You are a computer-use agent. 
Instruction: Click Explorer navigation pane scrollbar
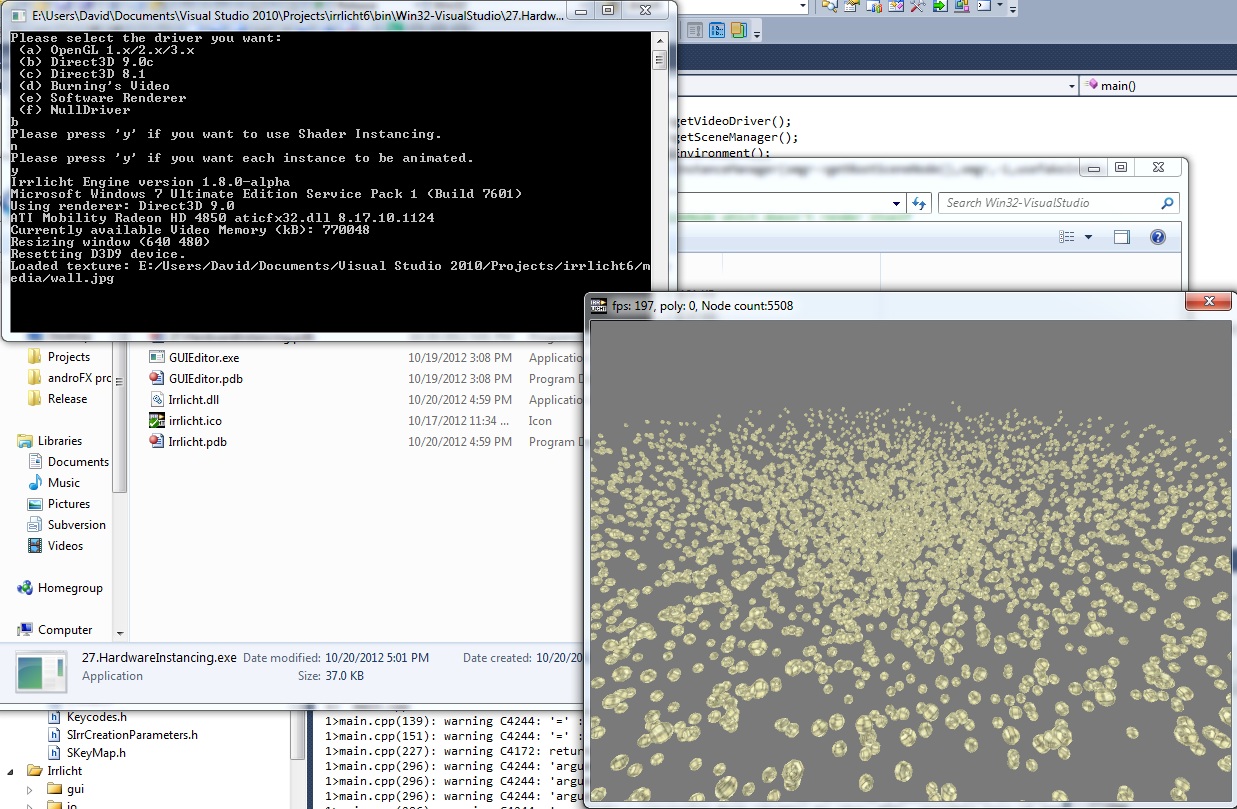coord(121,490)
